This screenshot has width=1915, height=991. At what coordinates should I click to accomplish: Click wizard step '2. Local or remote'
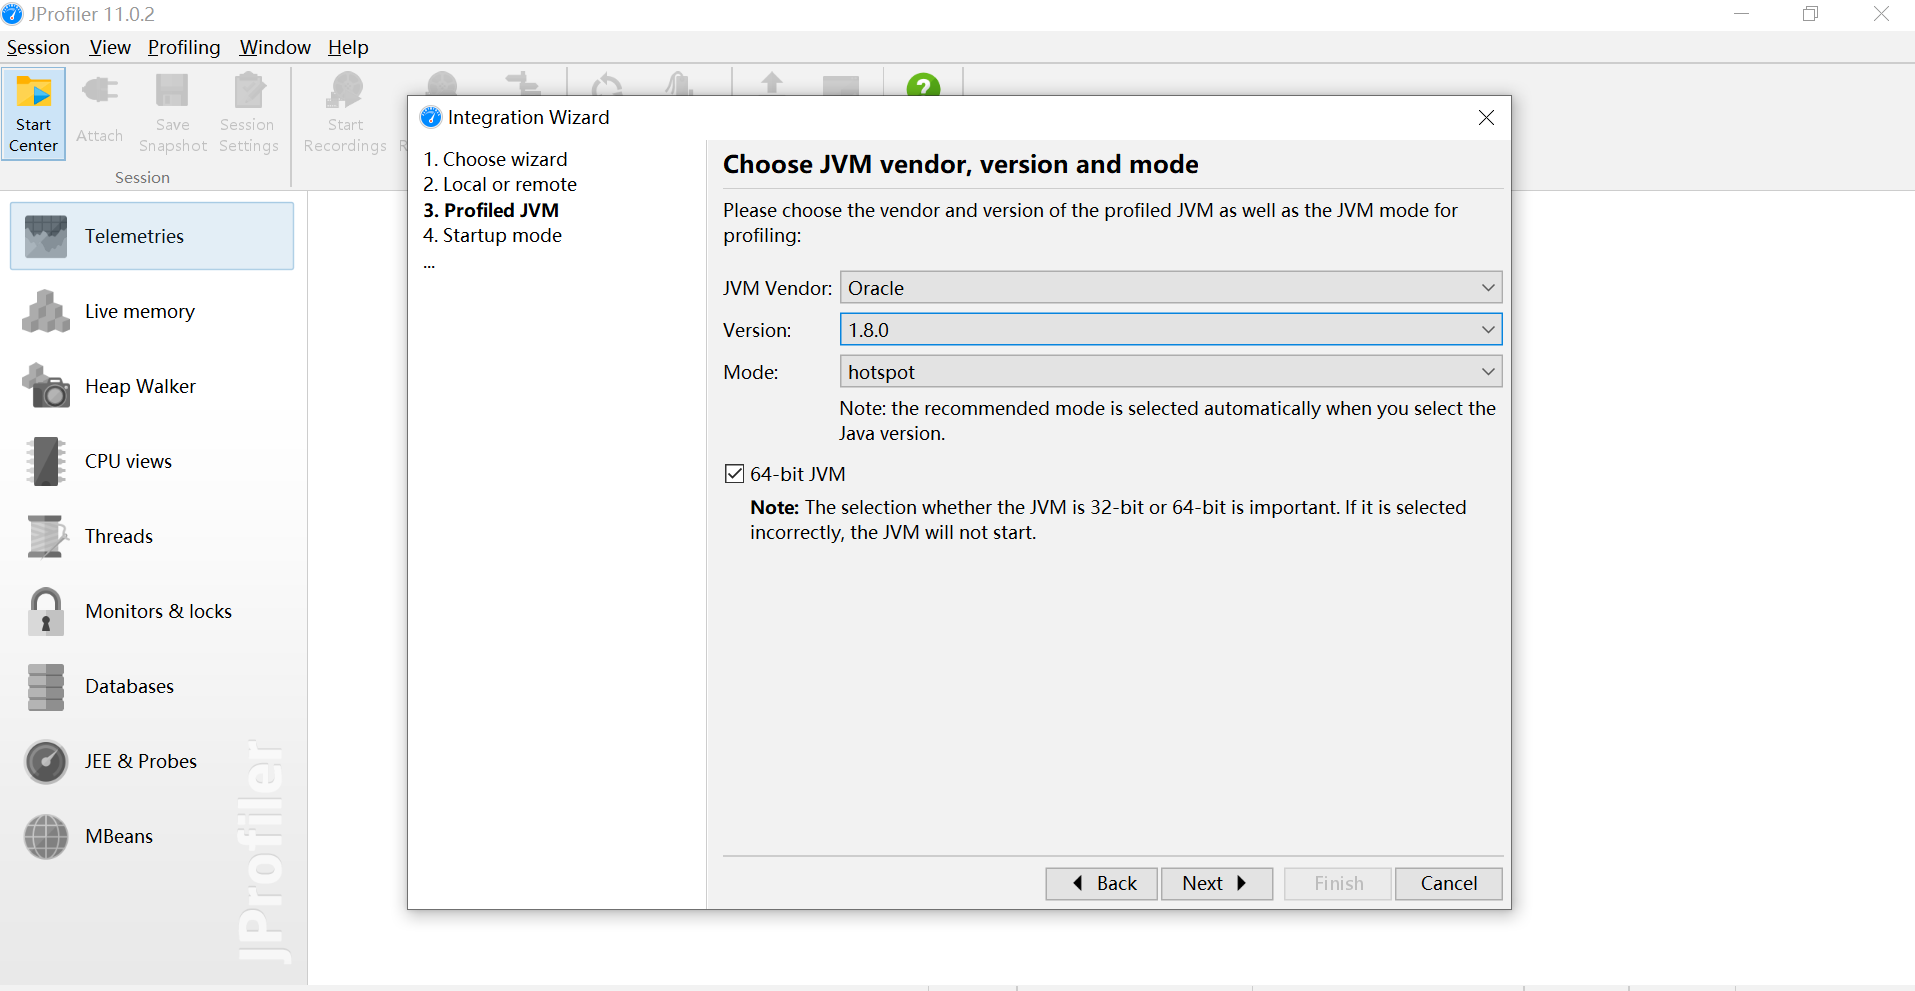click(x=500, y=184)
